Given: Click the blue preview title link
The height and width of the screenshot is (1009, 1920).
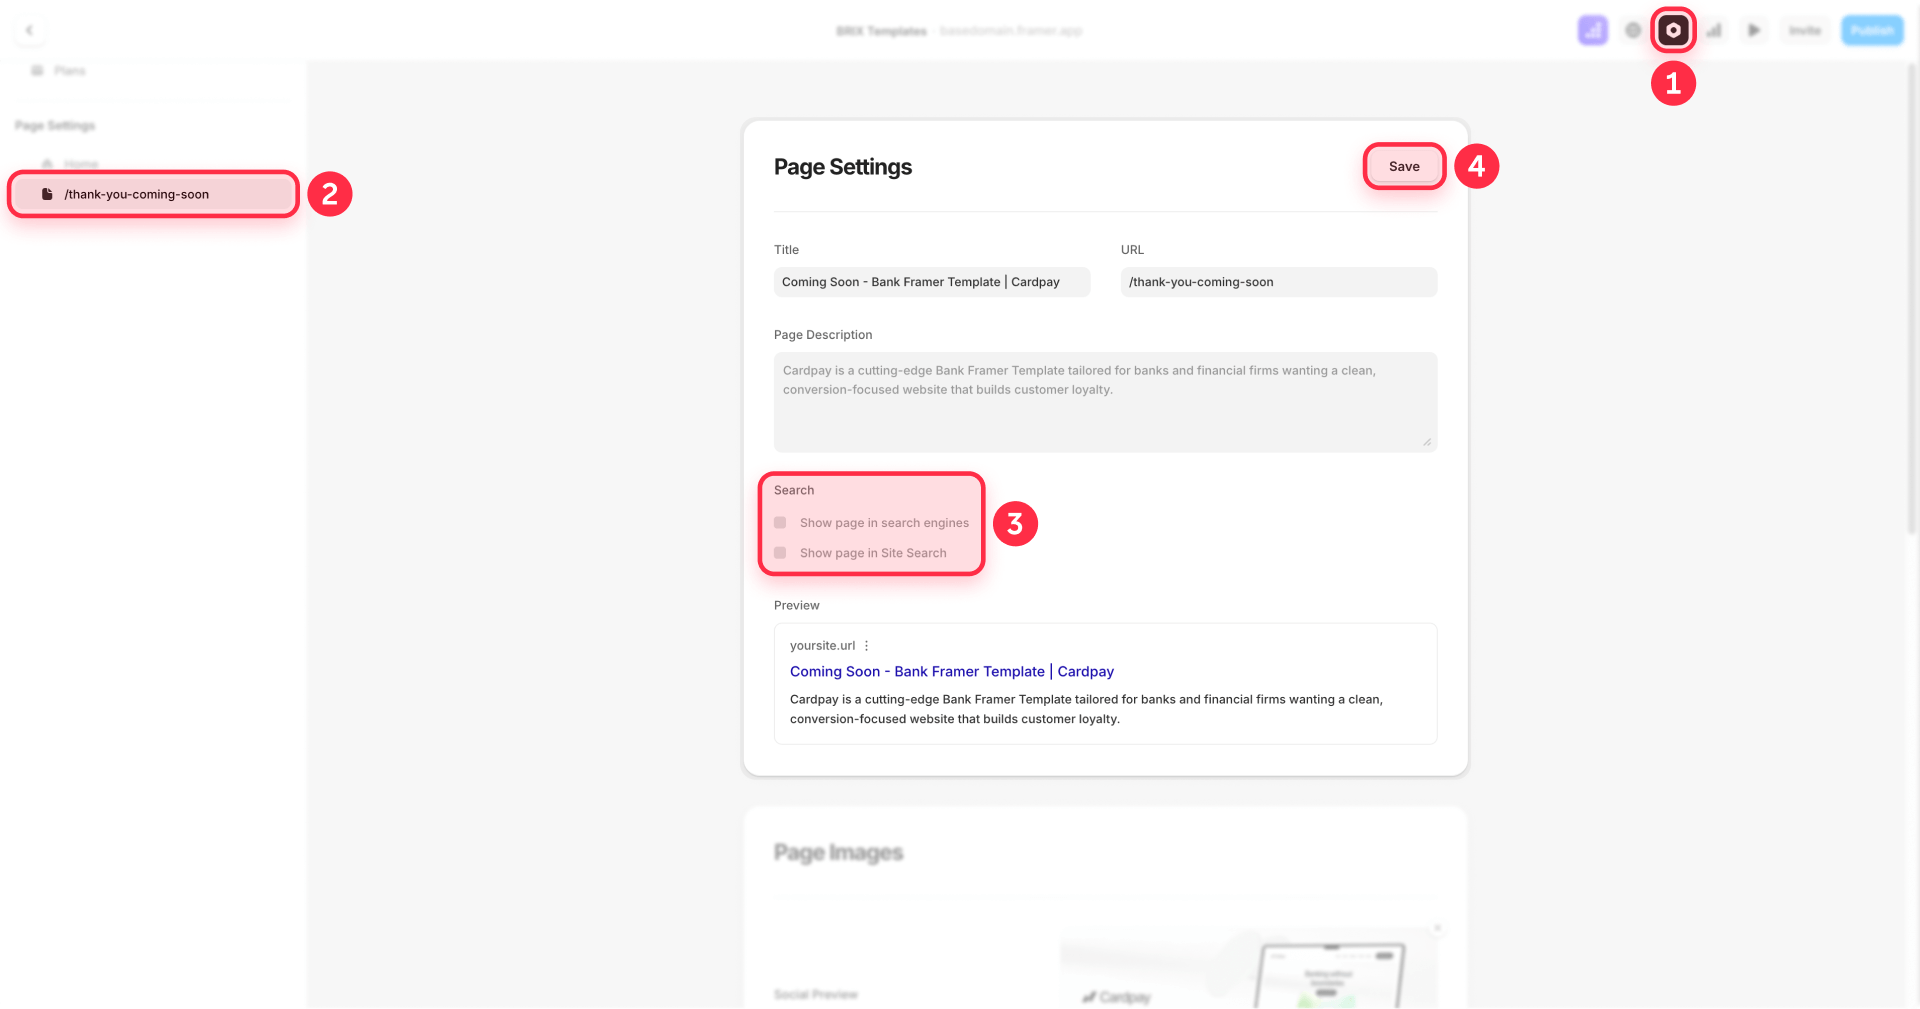Looking at the screenshot, I should click(951, 672).
